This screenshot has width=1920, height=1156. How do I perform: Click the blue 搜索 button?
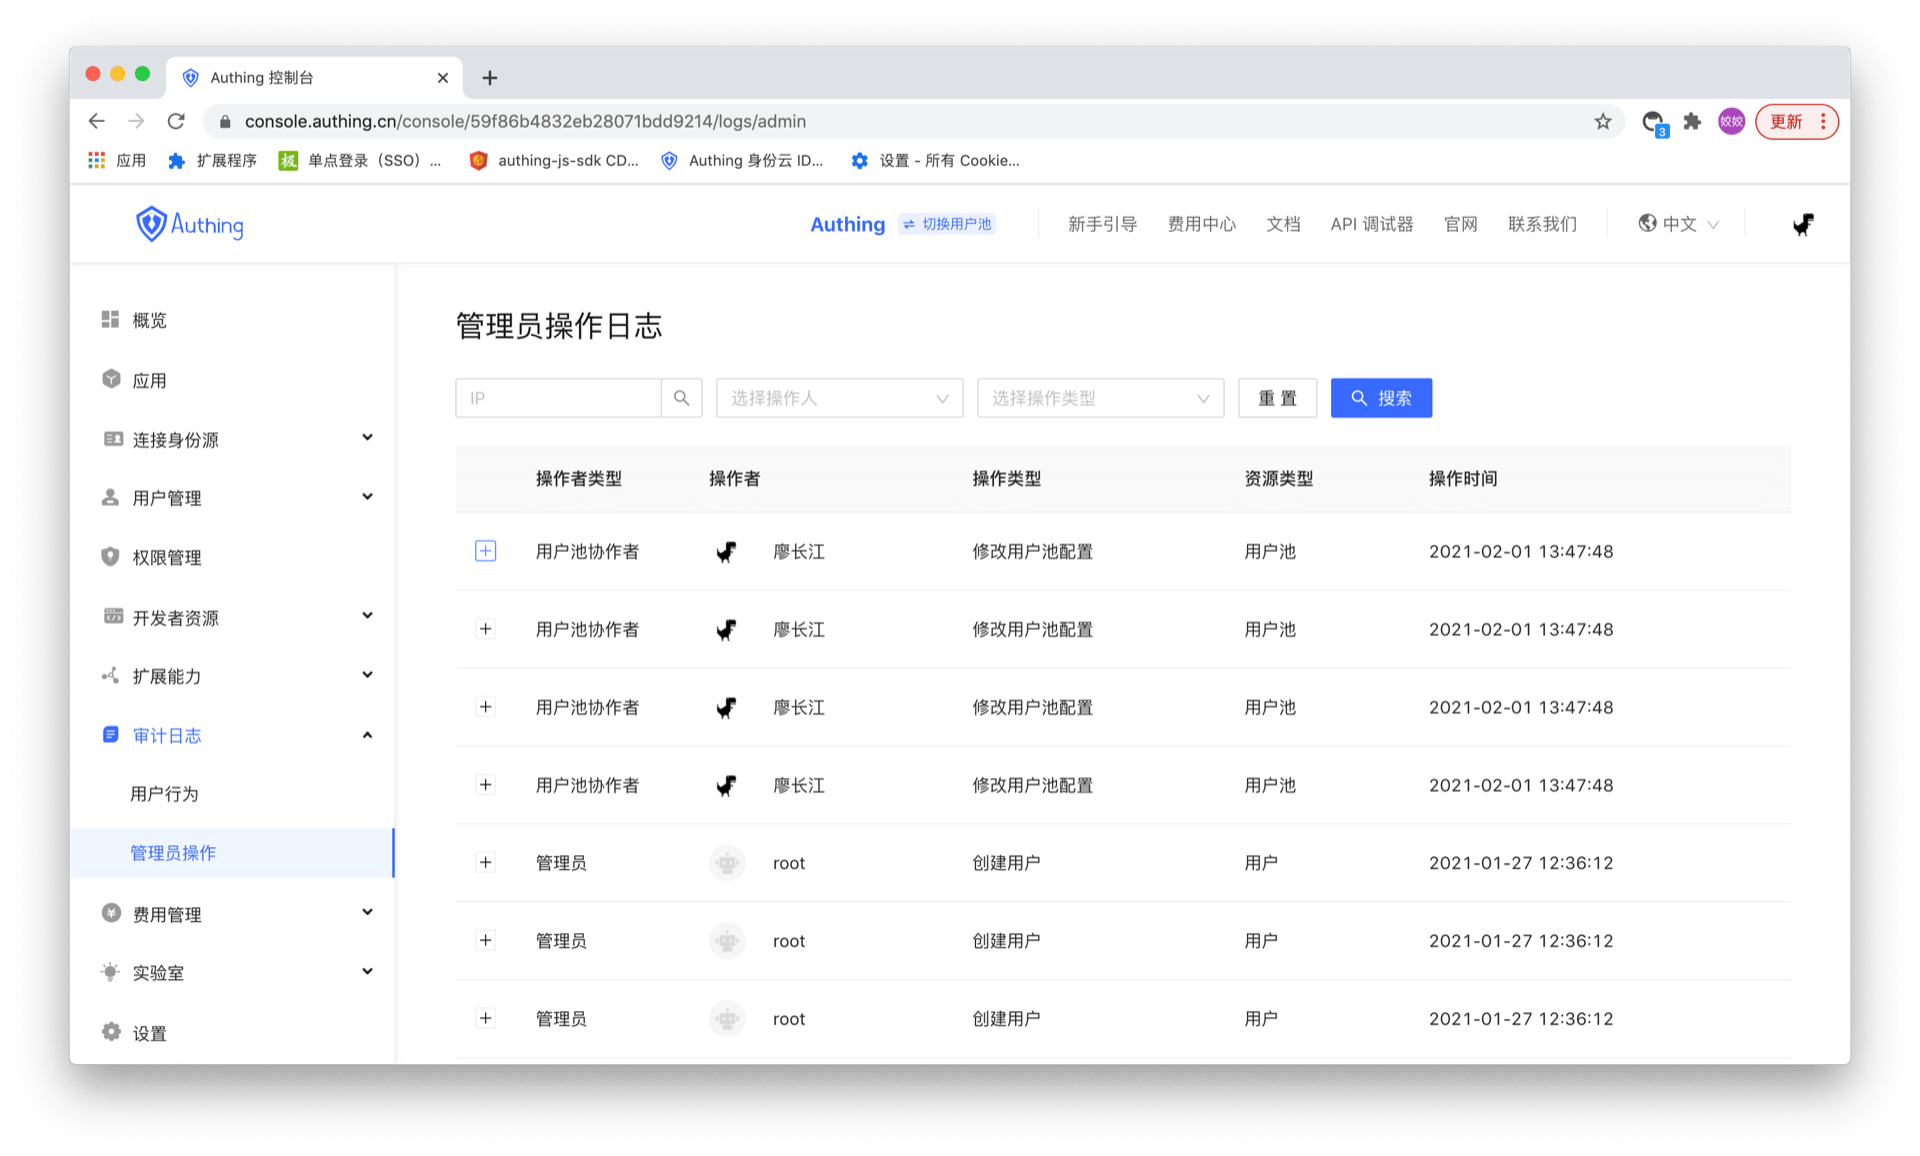pos(1380,398)
